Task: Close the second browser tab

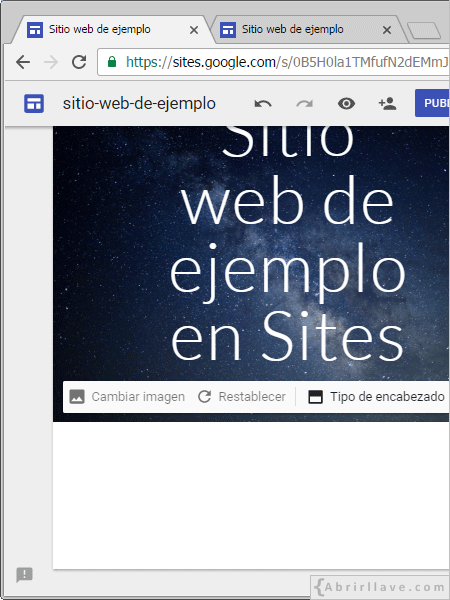Action: pos(387,30)
